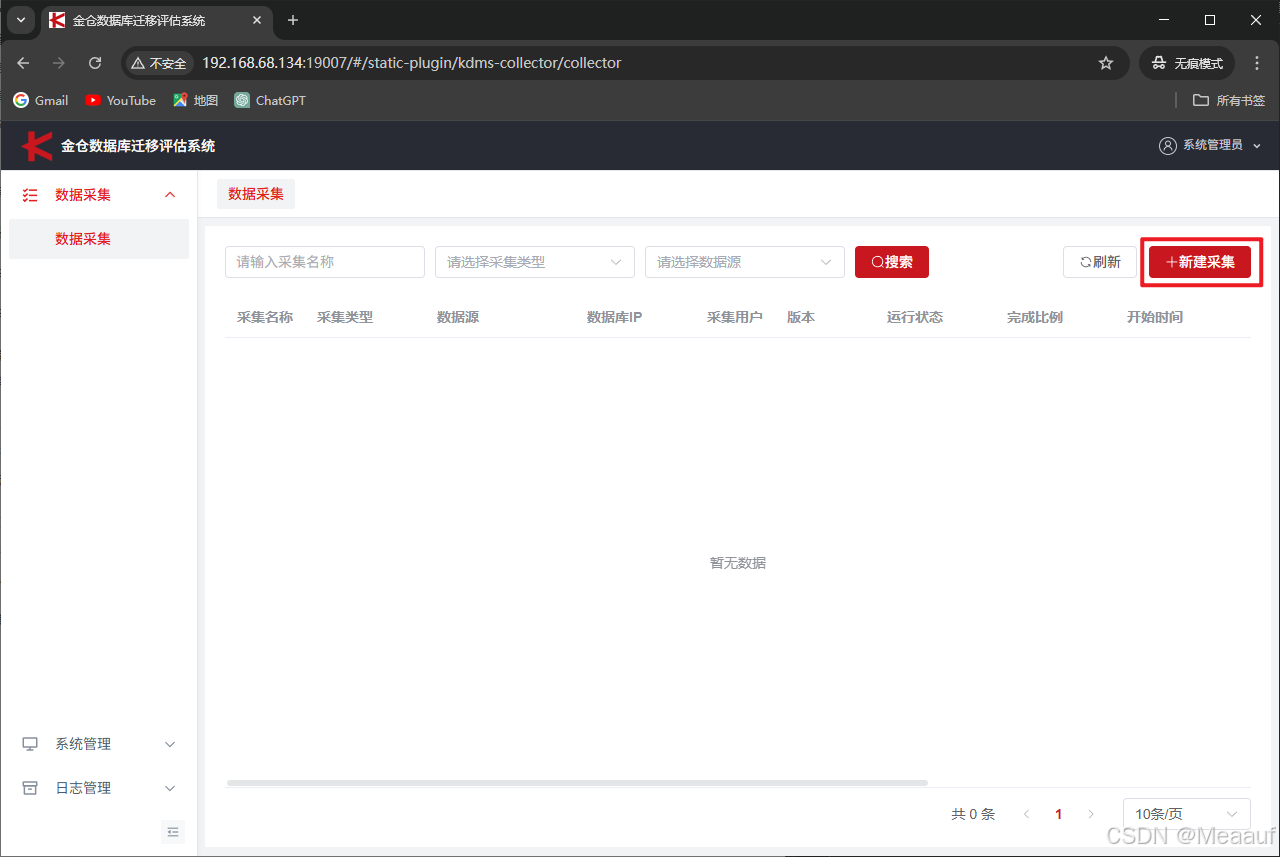Click the 刷新 button

(x=1100, y=262)
